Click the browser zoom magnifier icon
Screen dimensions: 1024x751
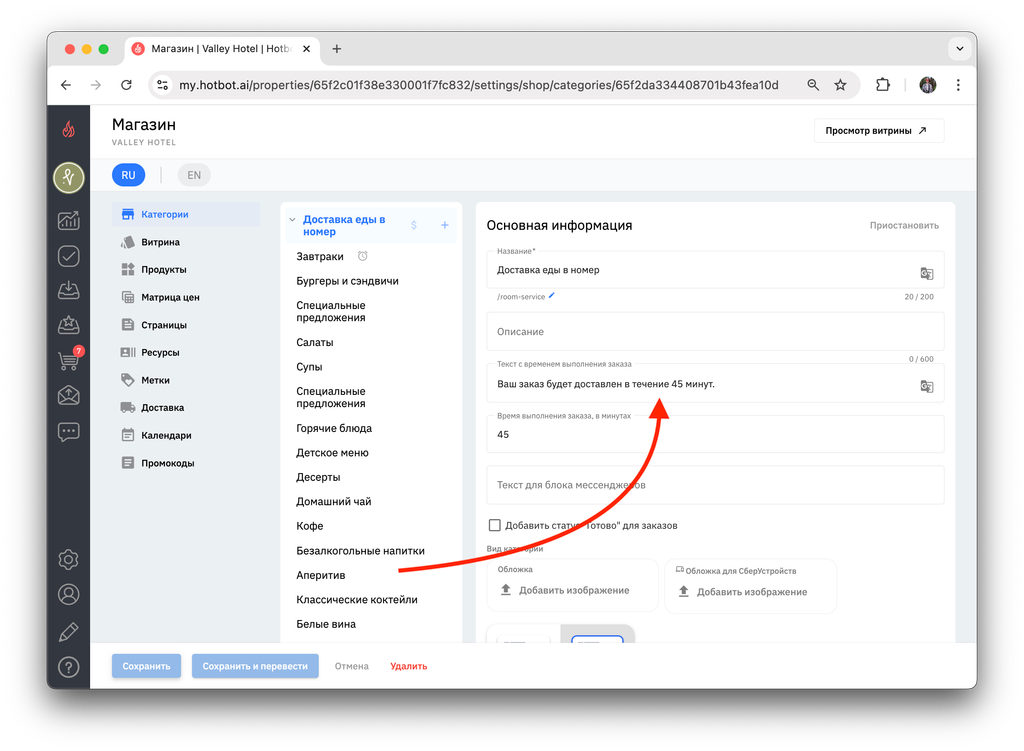click(x=813, y=85)
